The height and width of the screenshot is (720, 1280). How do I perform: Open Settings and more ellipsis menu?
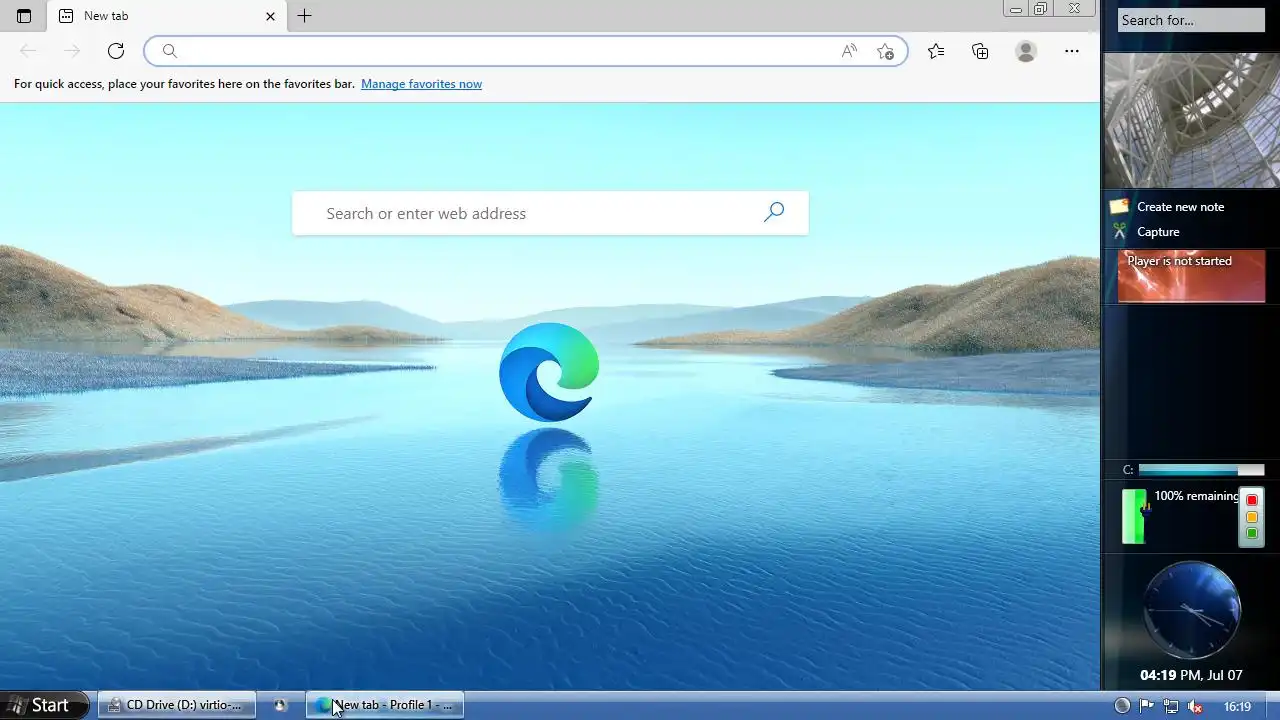(1072, 51)
